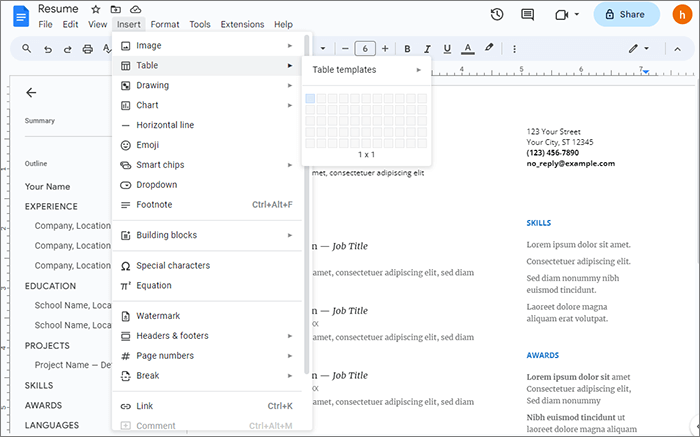Select the 1 x 1 table grid cell
The height and width of the screenshot is (437, 700).
pyautogui.click(x=310, y=98)
